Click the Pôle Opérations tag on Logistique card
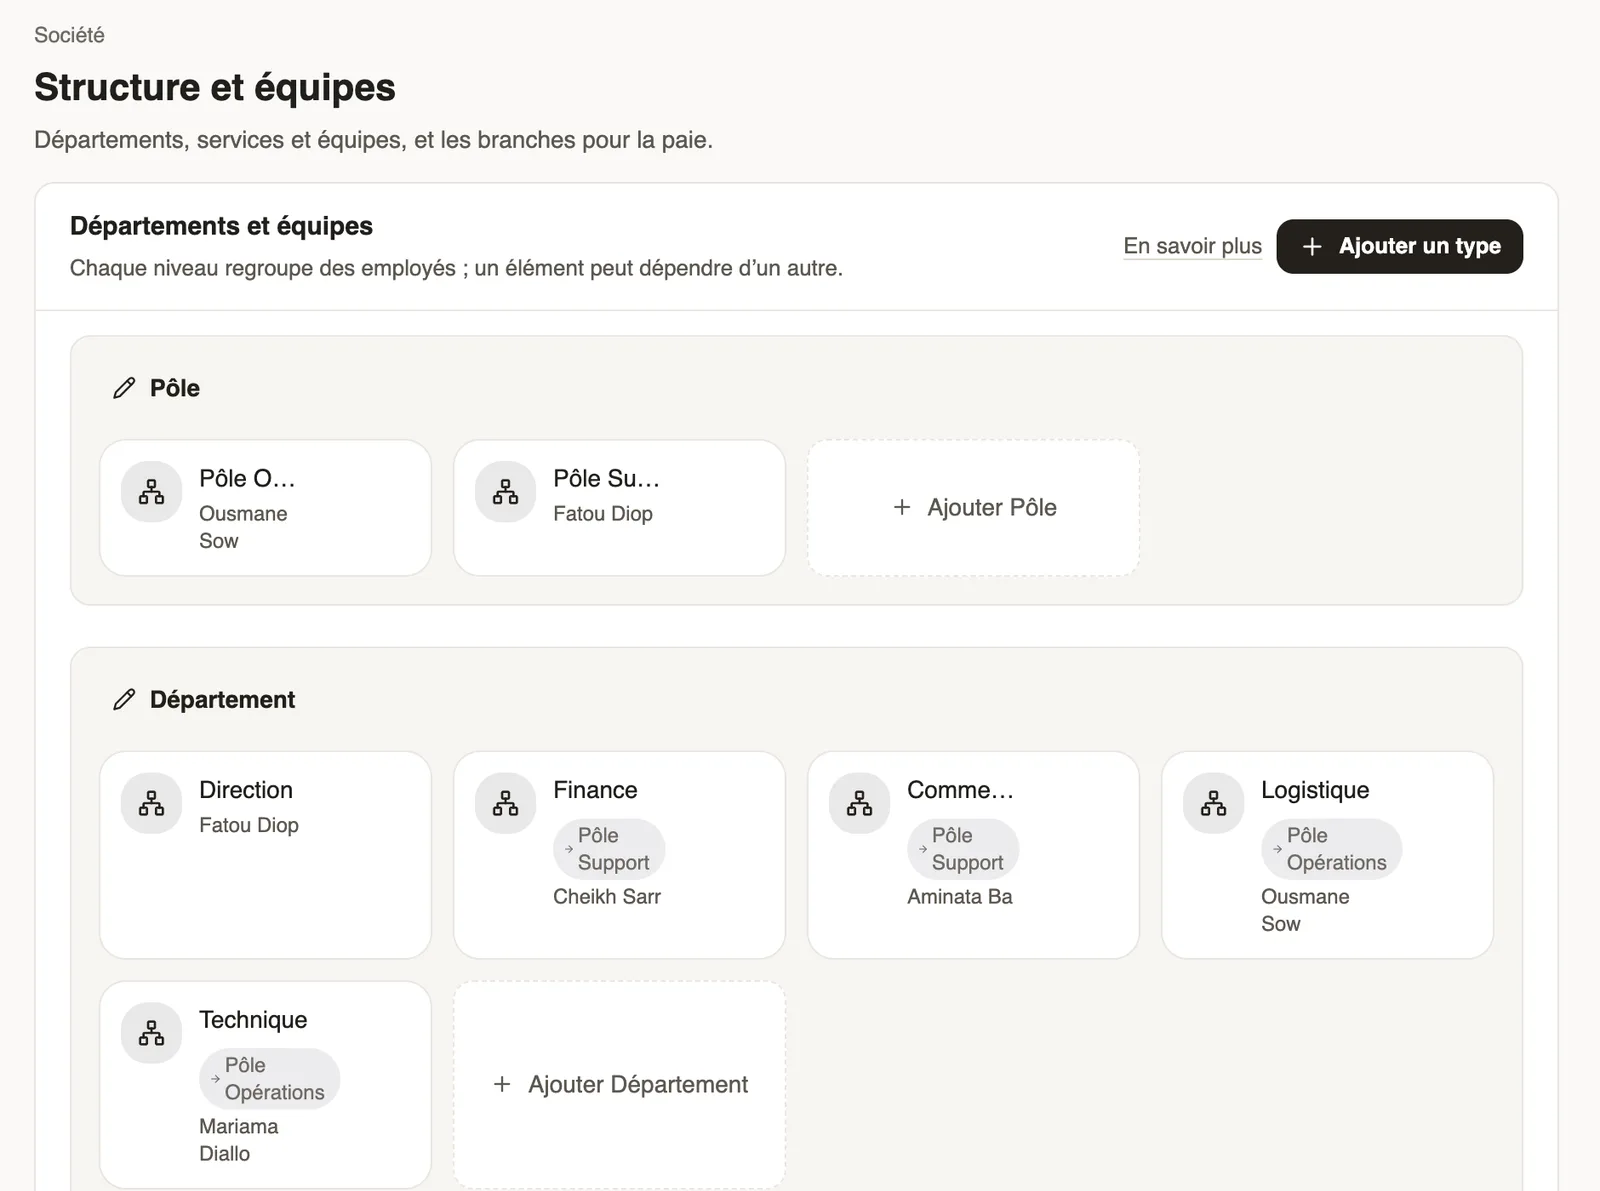 coord(1331,849)
